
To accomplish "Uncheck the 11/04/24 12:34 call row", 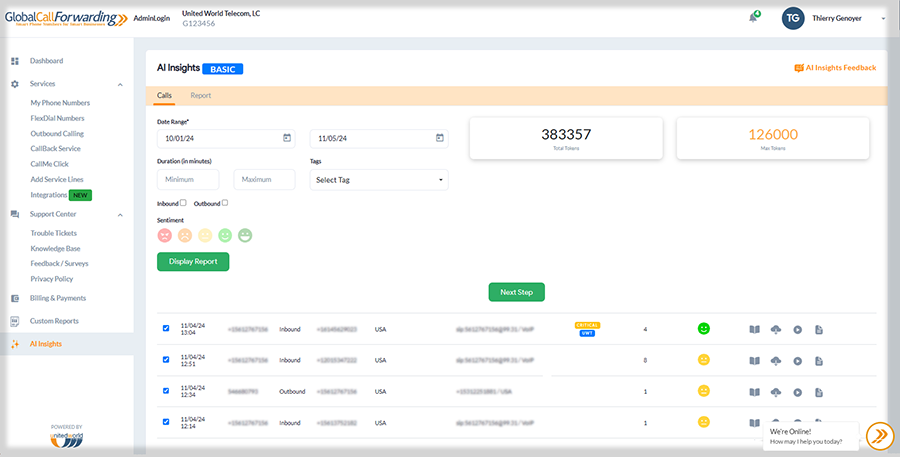I will 166,390.
